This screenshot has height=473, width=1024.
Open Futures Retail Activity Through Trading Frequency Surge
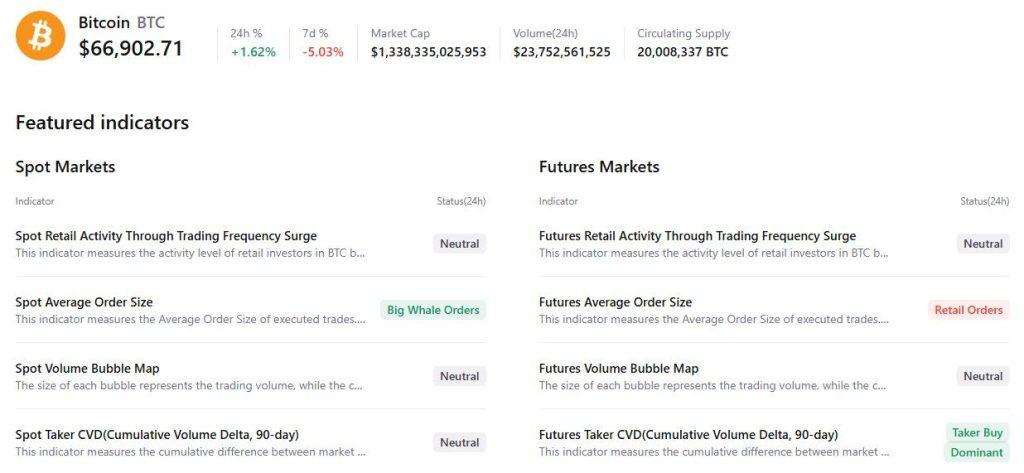(697, 236)
